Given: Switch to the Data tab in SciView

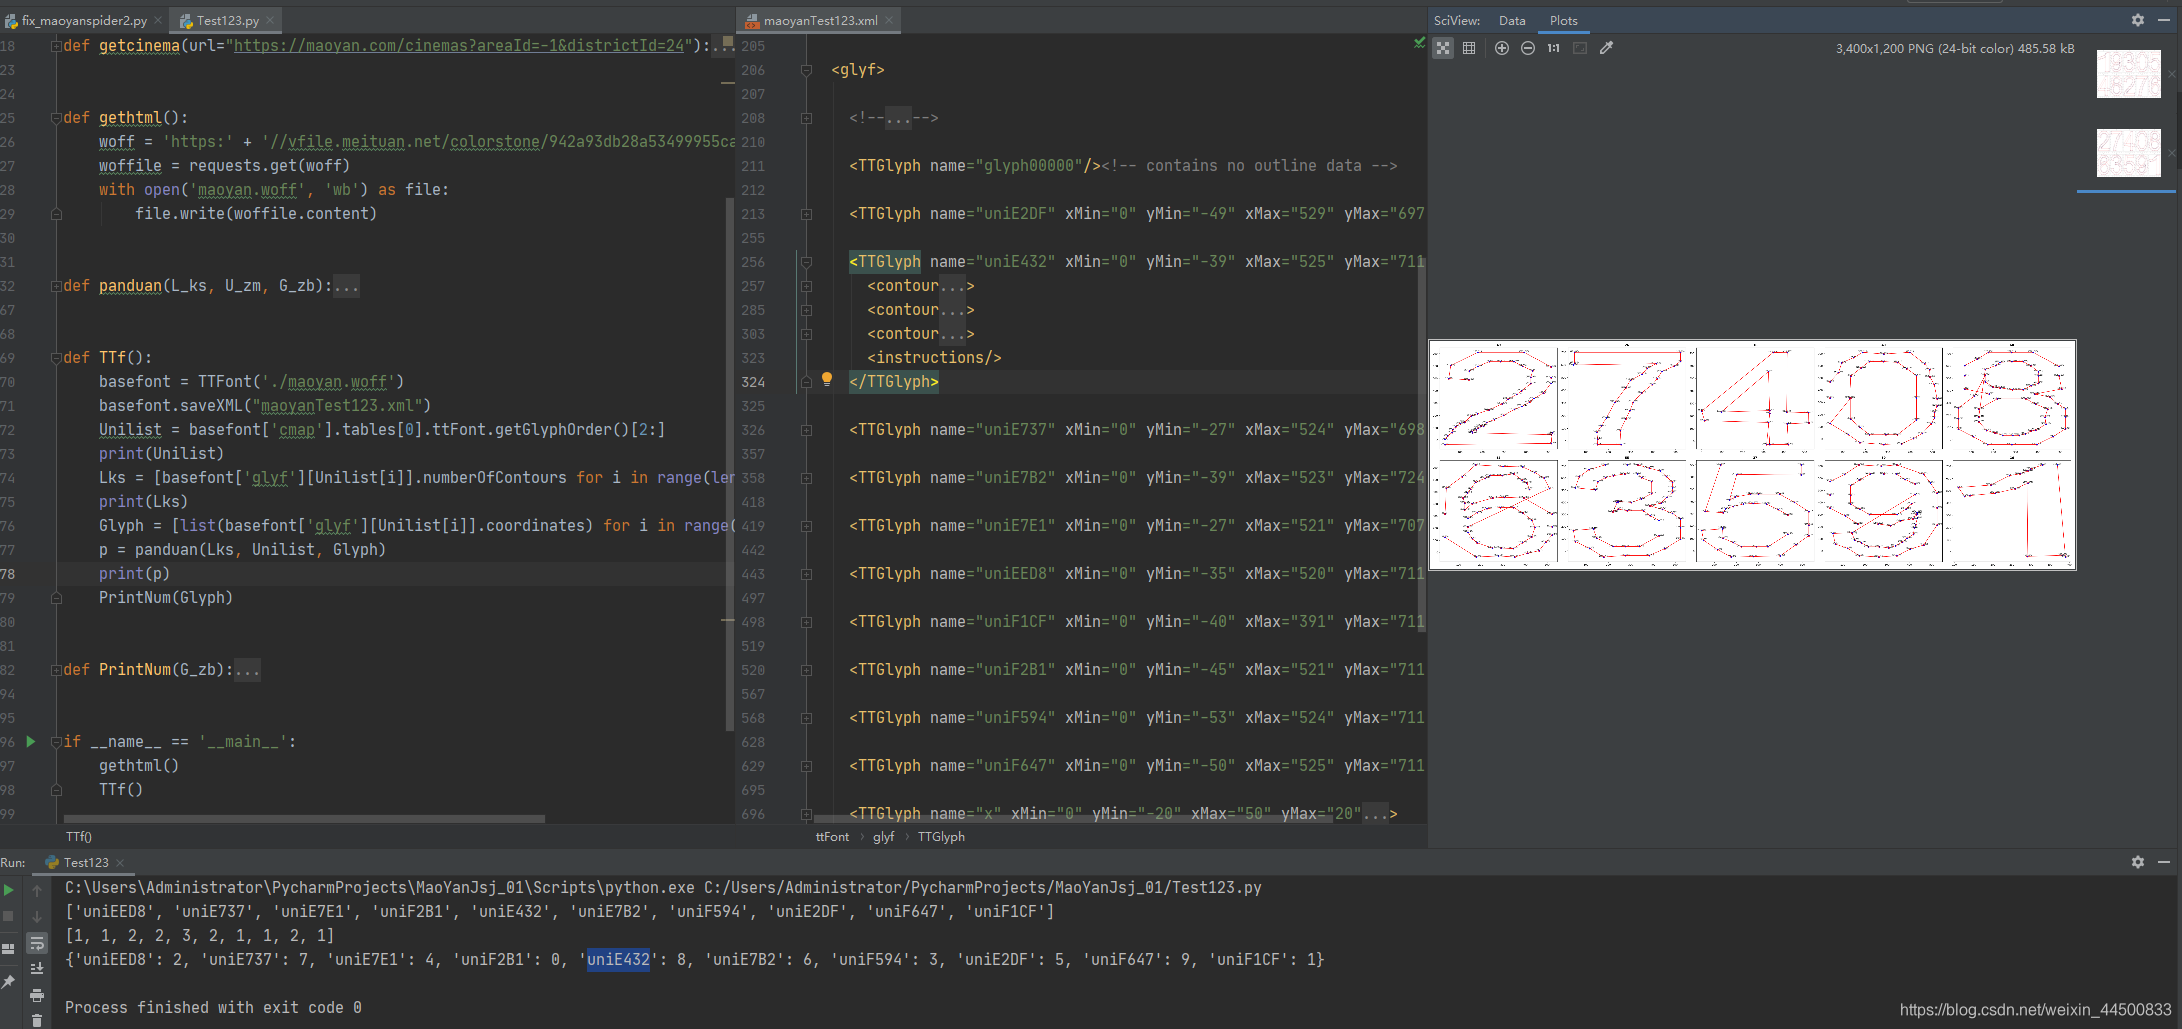Looking at the screenshot, I should 1512,20.
